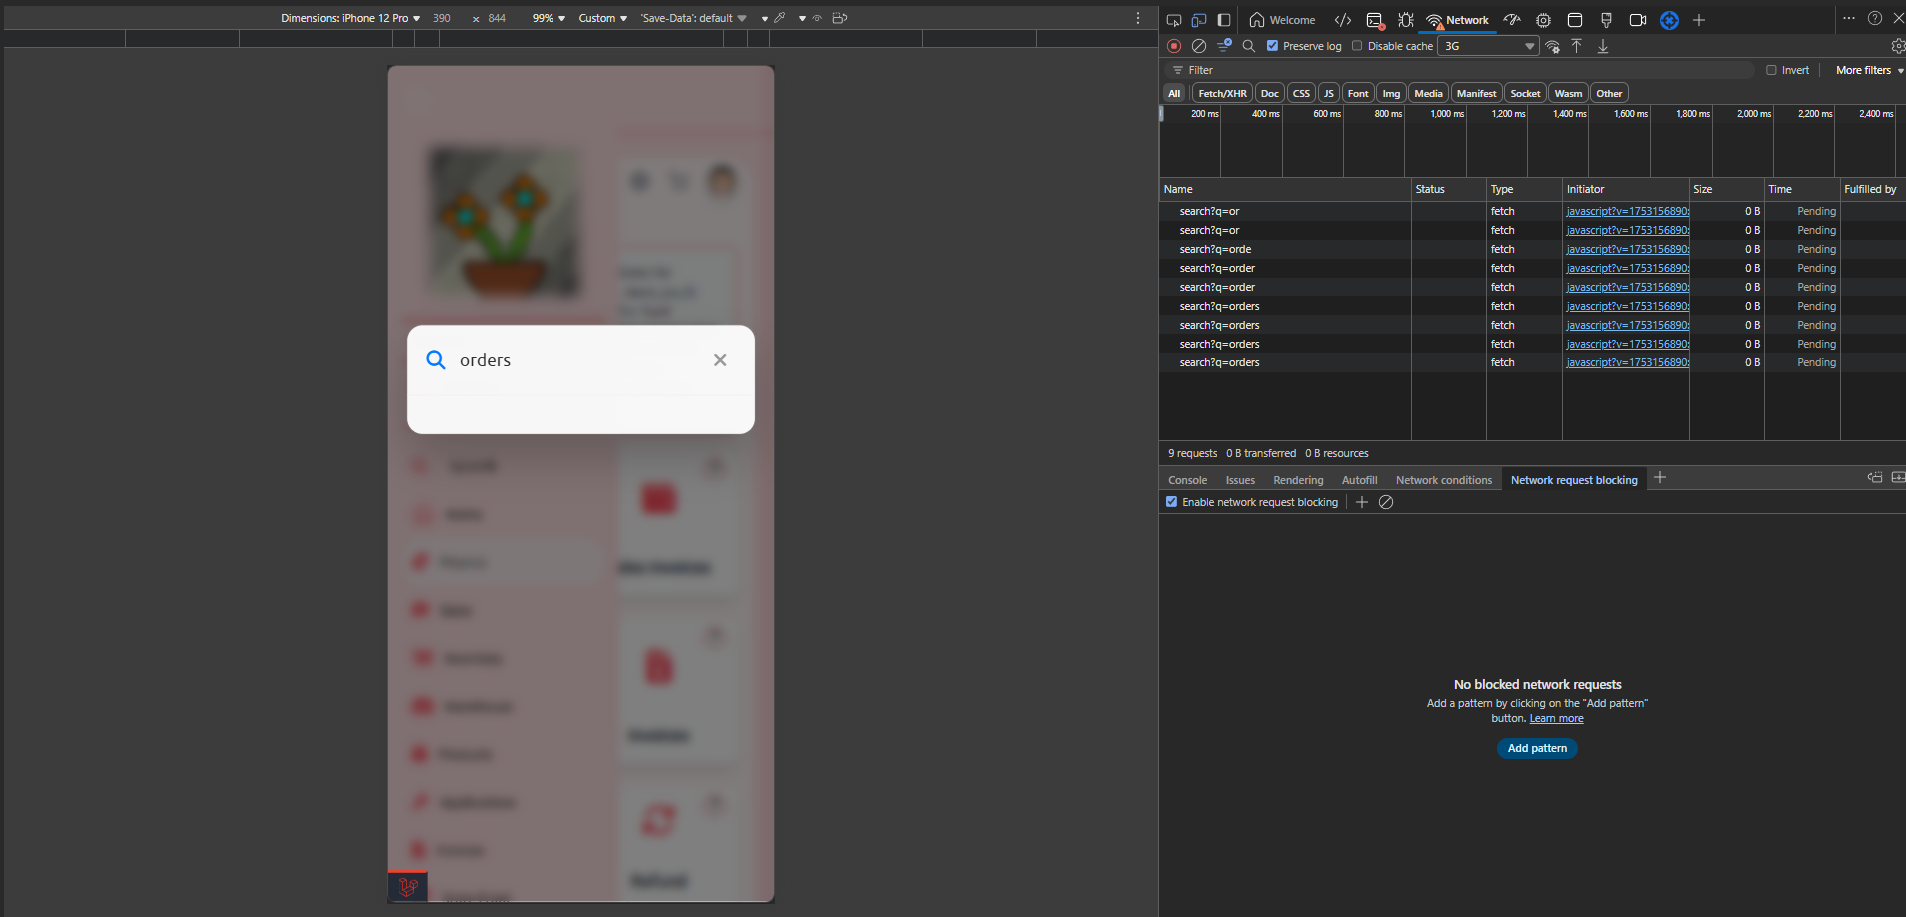The width and height of the screenshot is (1906, 917).
Task: Click the Add pattern button
Action: point(1537,748)
